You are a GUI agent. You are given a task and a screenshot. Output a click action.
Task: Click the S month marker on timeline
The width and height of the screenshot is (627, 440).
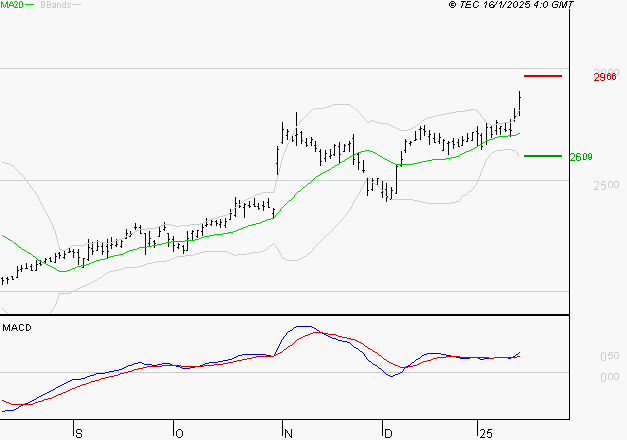79,434
